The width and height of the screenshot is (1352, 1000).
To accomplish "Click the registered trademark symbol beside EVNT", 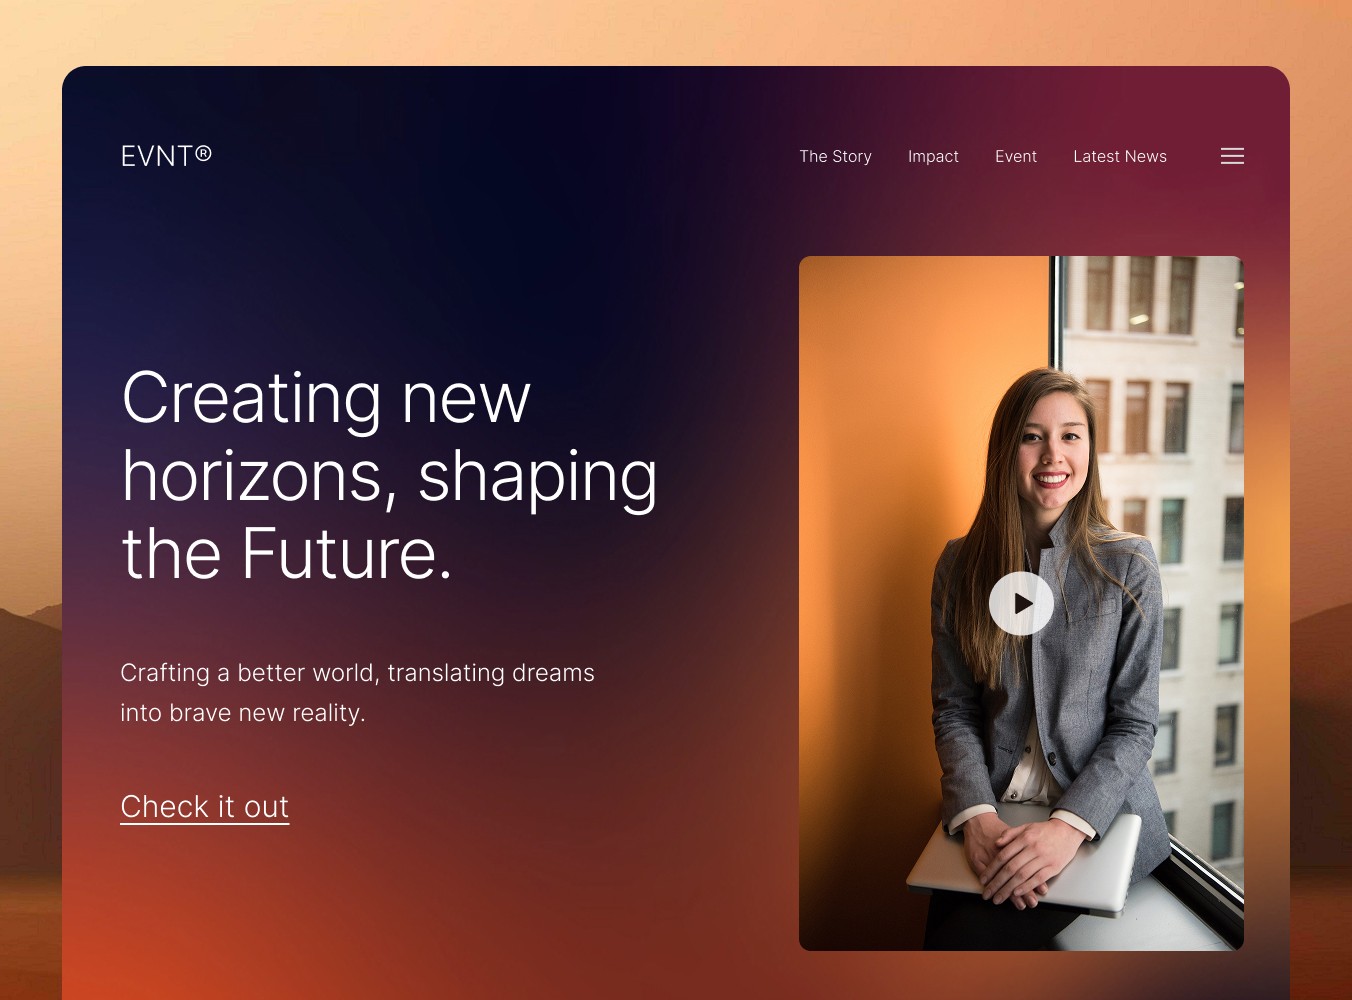I will pyautogui.click(x=203, y=153).
